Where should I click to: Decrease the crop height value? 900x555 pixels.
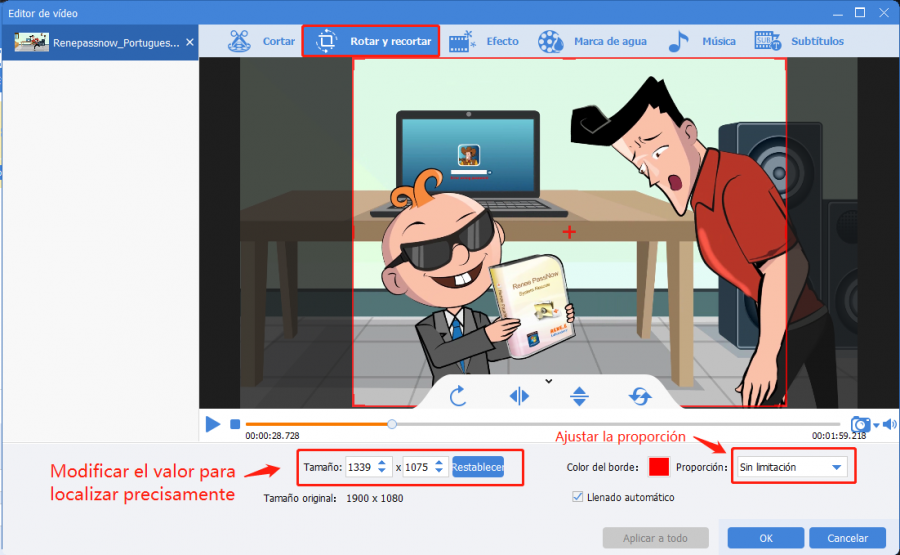pos(439,472)
